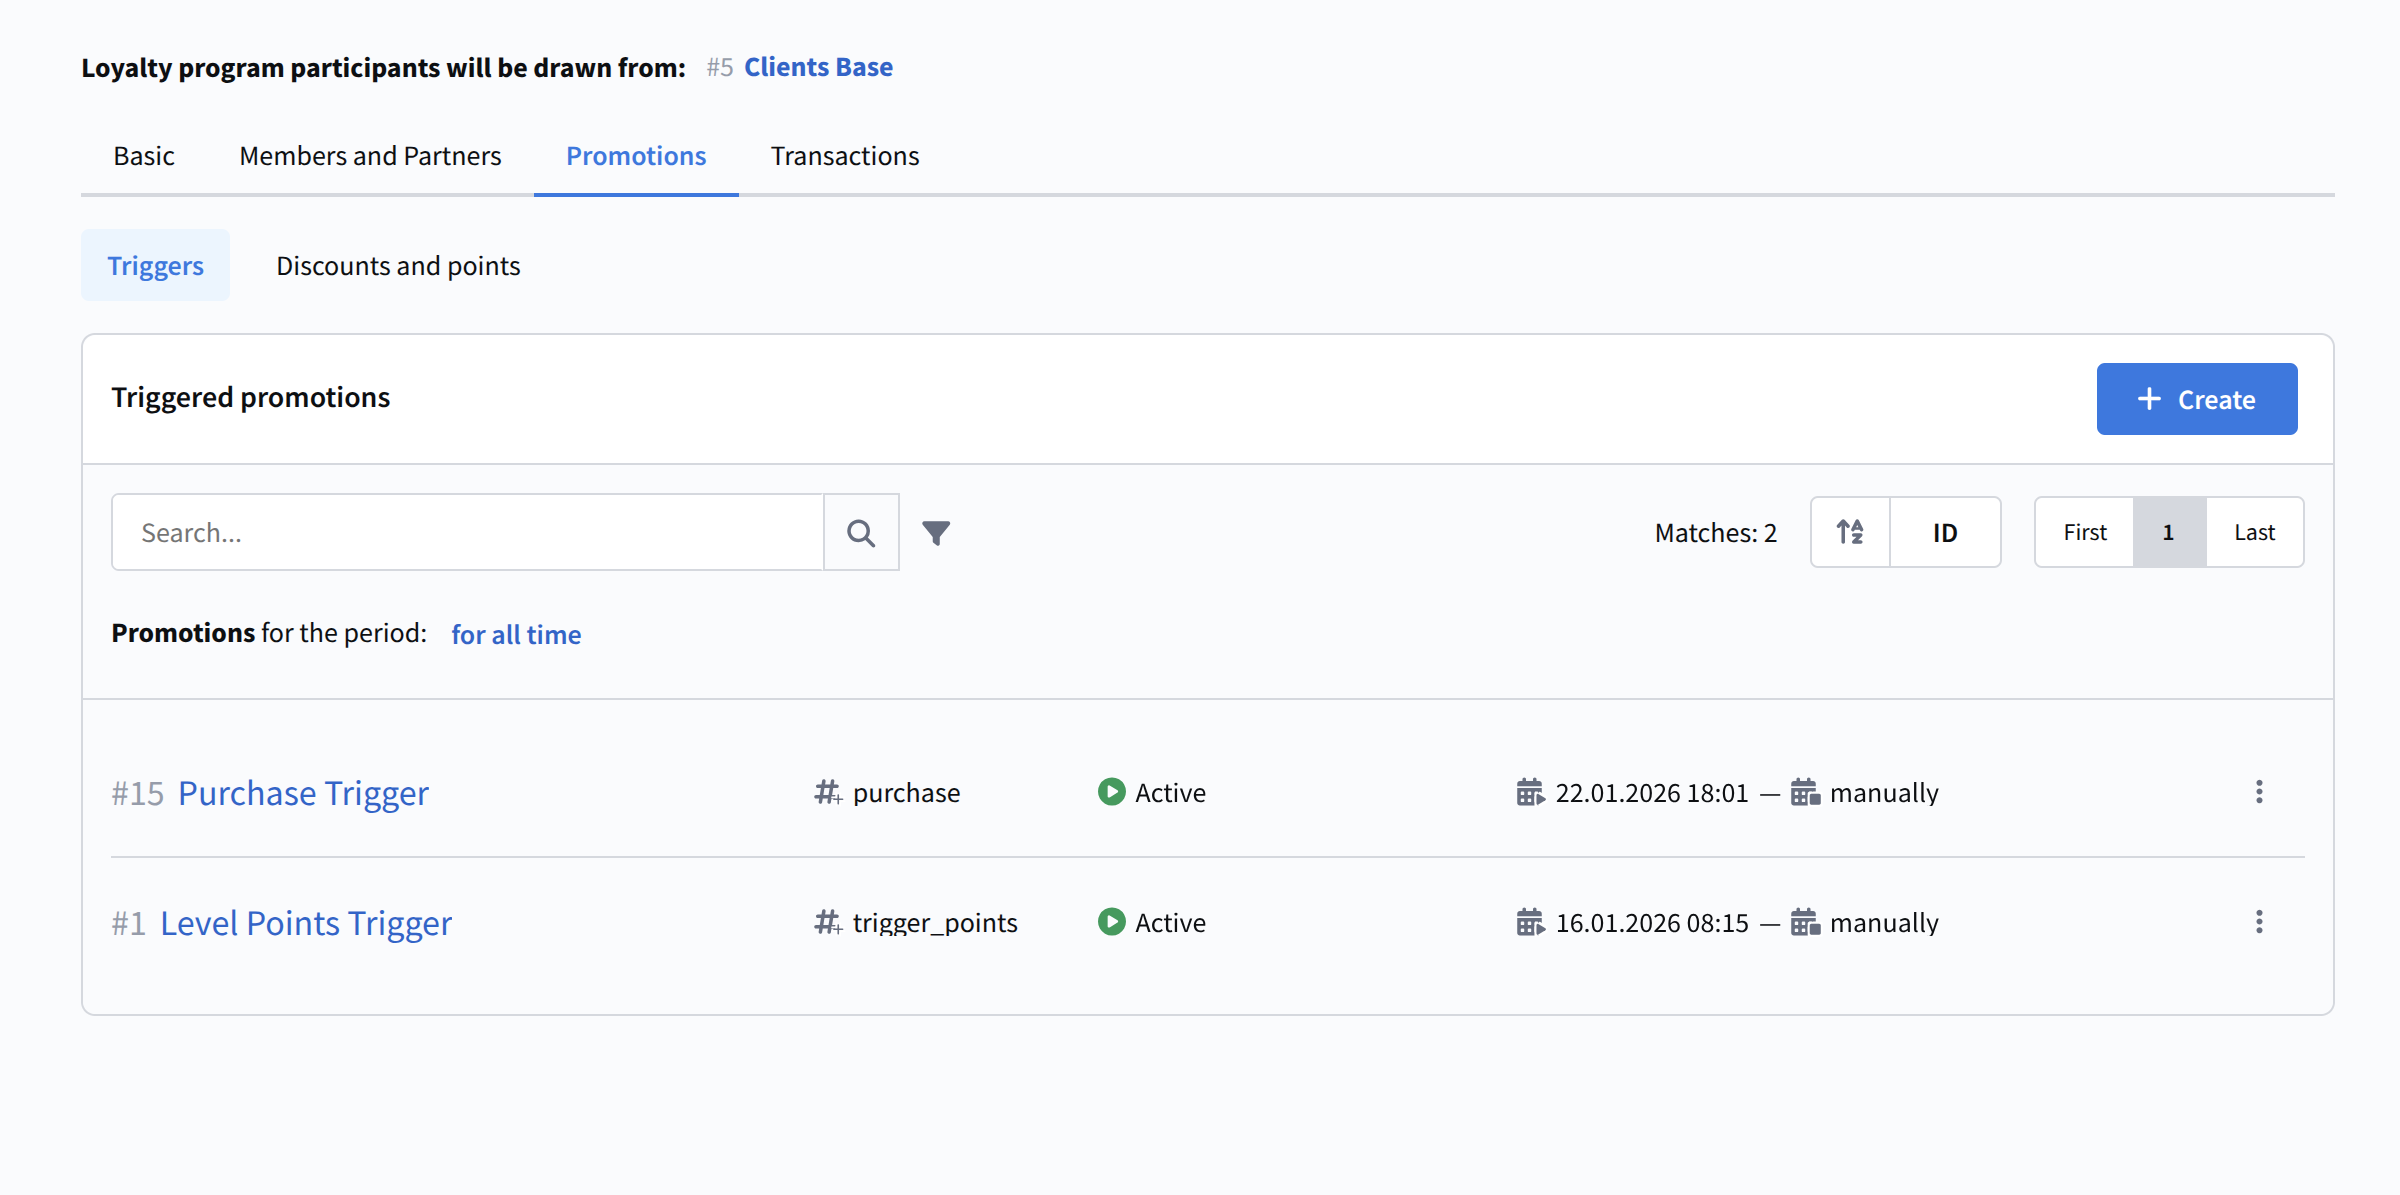Select the Discounts and points sub-tab
2400x1195 pixels.
[x=398, y=266]
